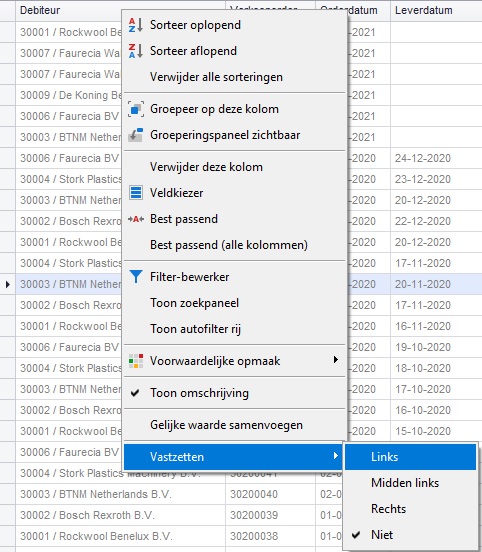Choose Midden links in Vastzetten submenu

(405, 483)
